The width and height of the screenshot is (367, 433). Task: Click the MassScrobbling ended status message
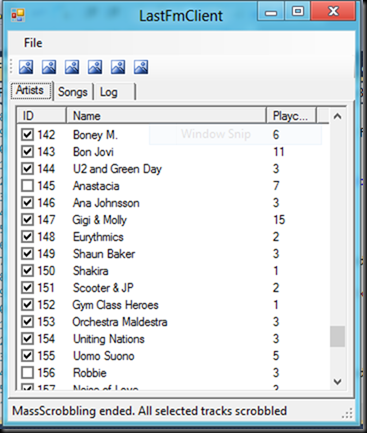tap(149, 411)
